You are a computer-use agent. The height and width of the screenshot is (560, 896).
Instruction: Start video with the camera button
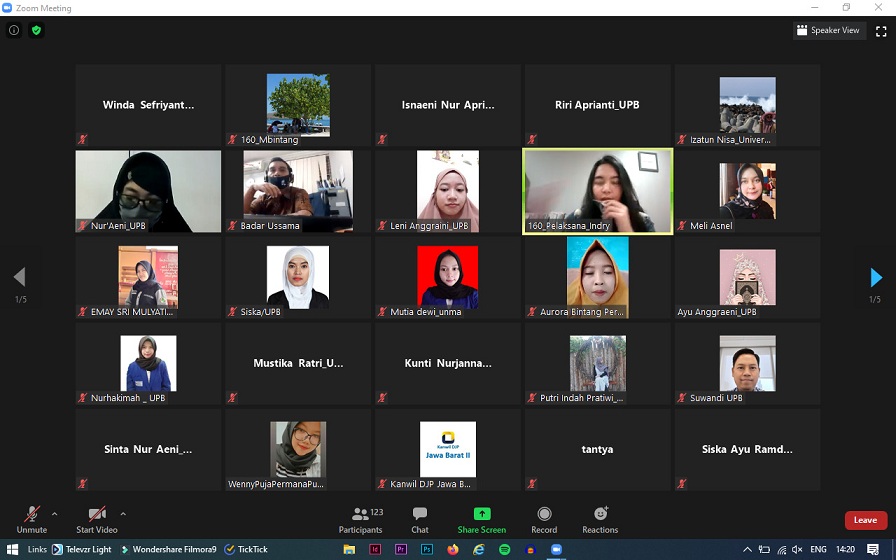coord(97,517)
